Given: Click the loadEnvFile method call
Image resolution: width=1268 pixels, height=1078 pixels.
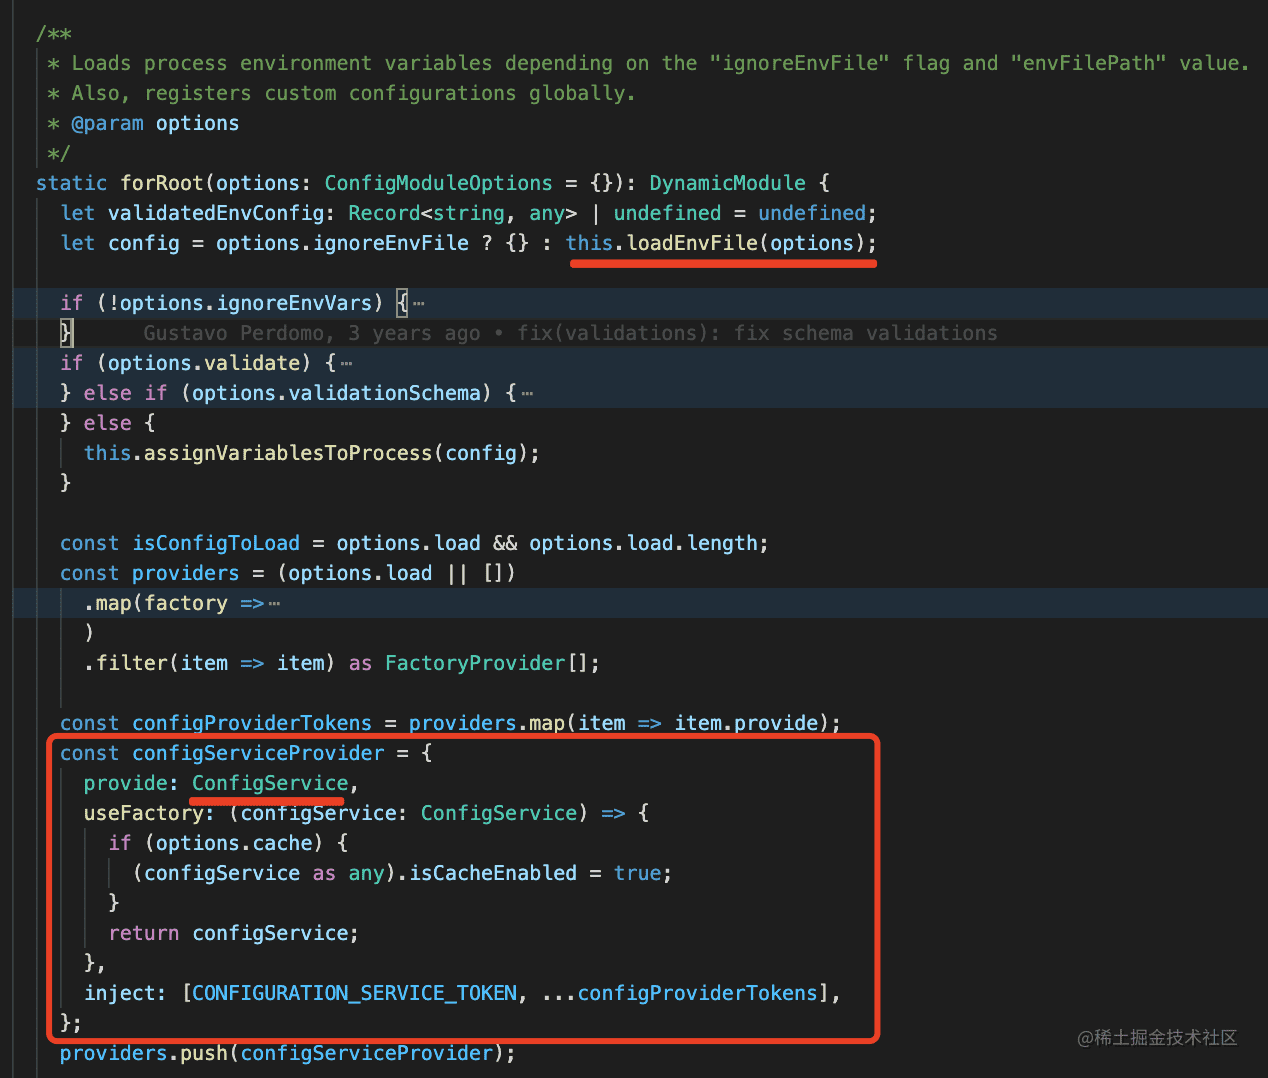Looking at the screenshot, I should tap(691, 244).
